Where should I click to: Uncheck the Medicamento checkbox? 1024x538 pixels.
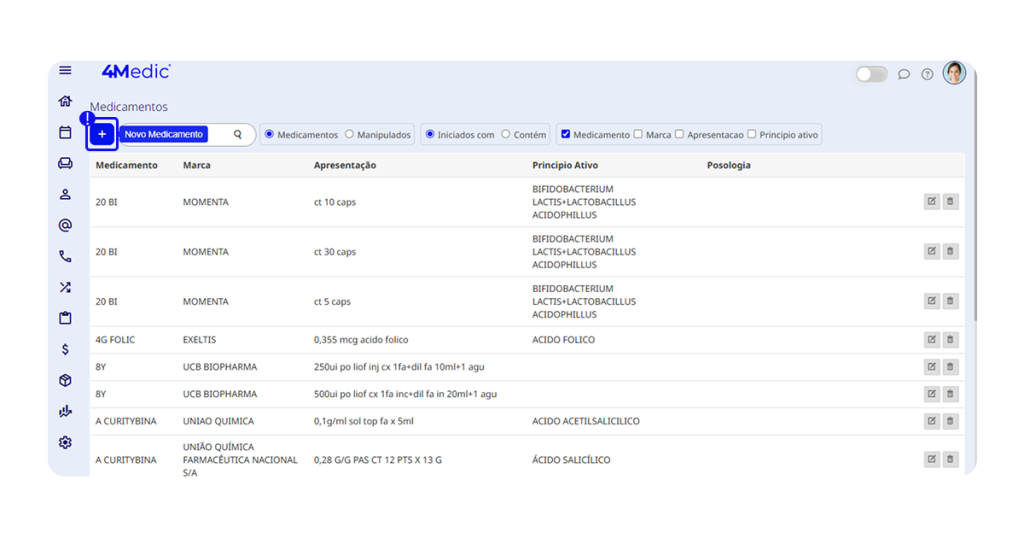coord(566,134)
